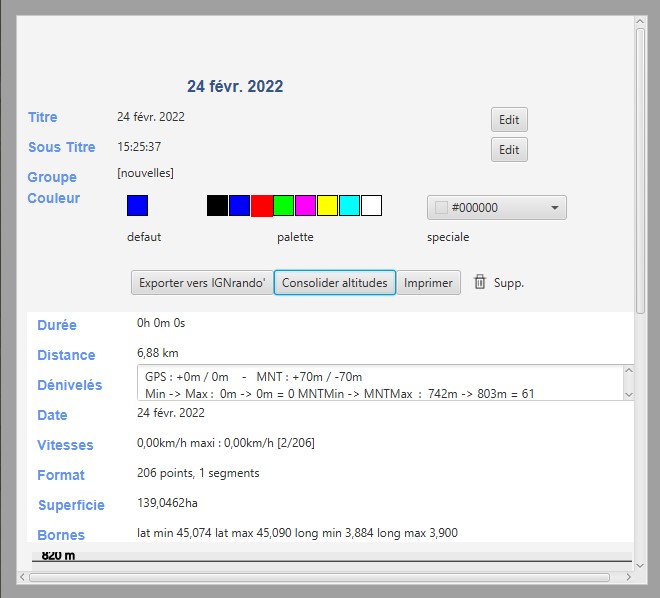Pick the magenta palette swatch

[x=306, y=206]
